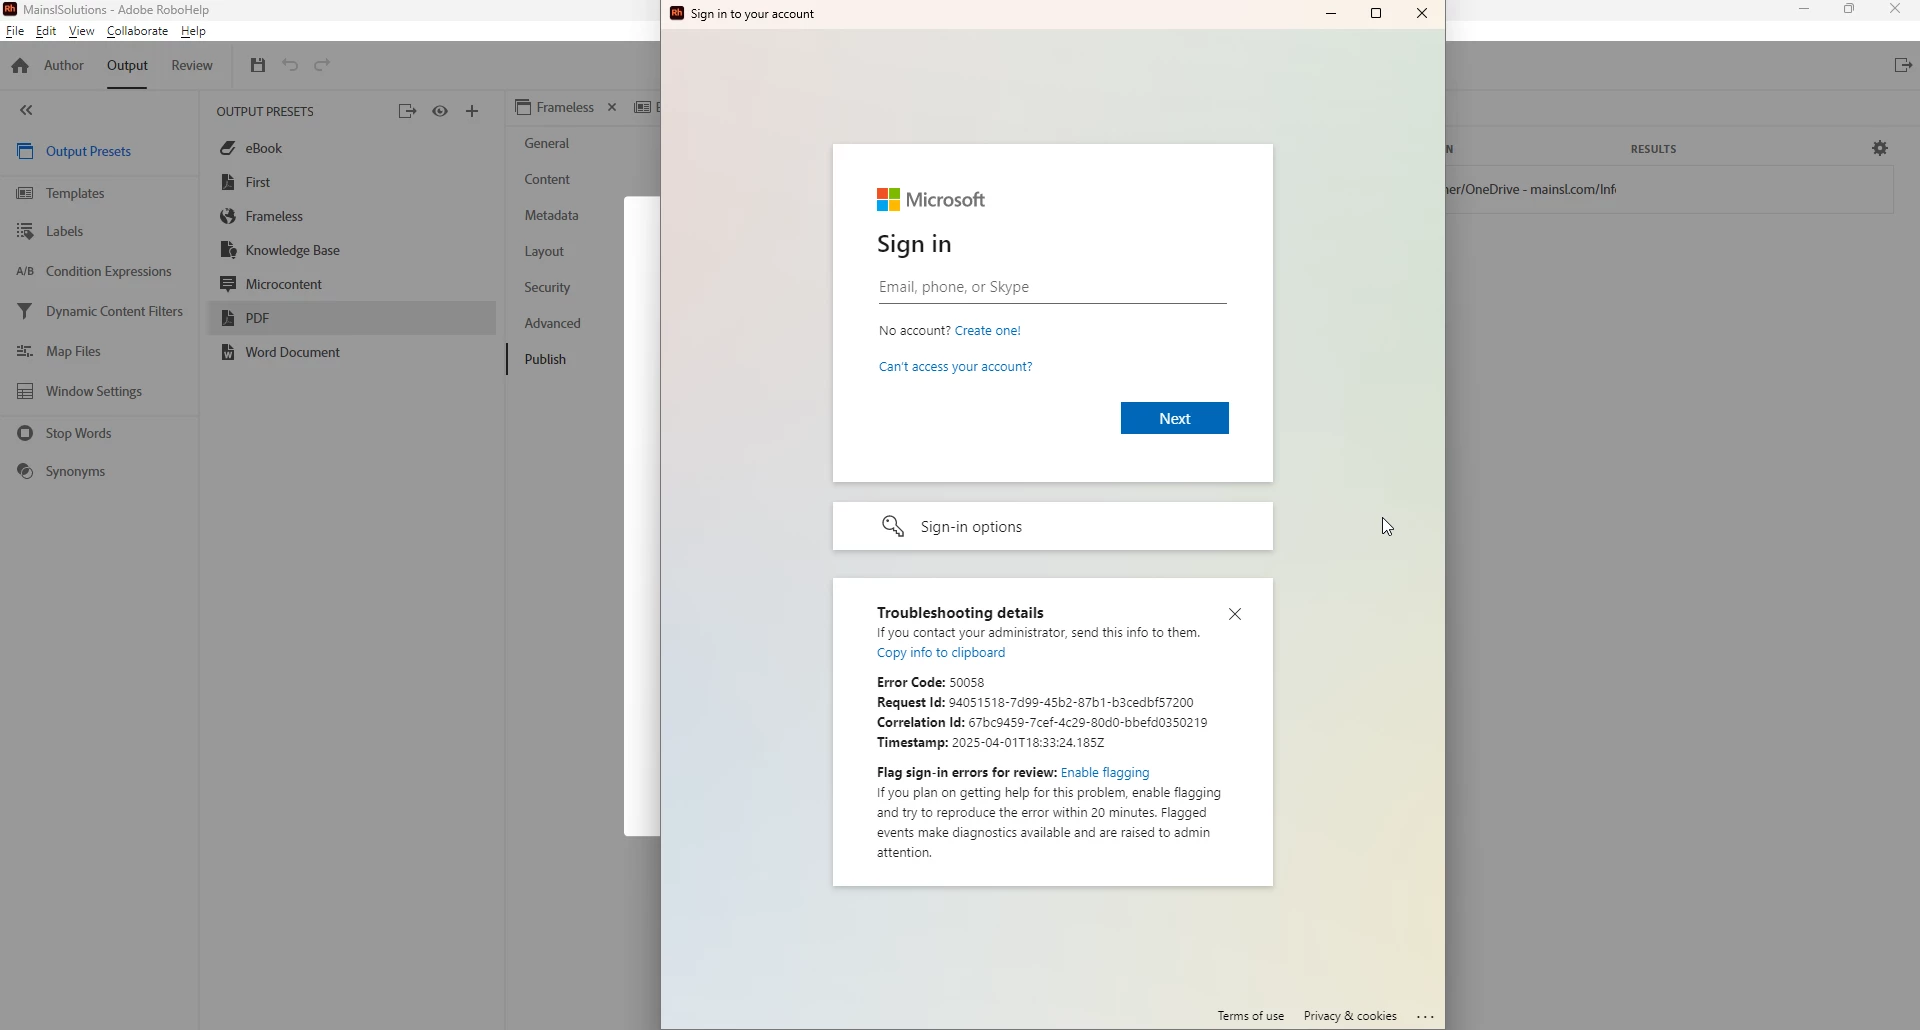Click the generate output preset icon
Image resolution: width=1920 pixels, height=1030 pixels.
coord(407,112)
